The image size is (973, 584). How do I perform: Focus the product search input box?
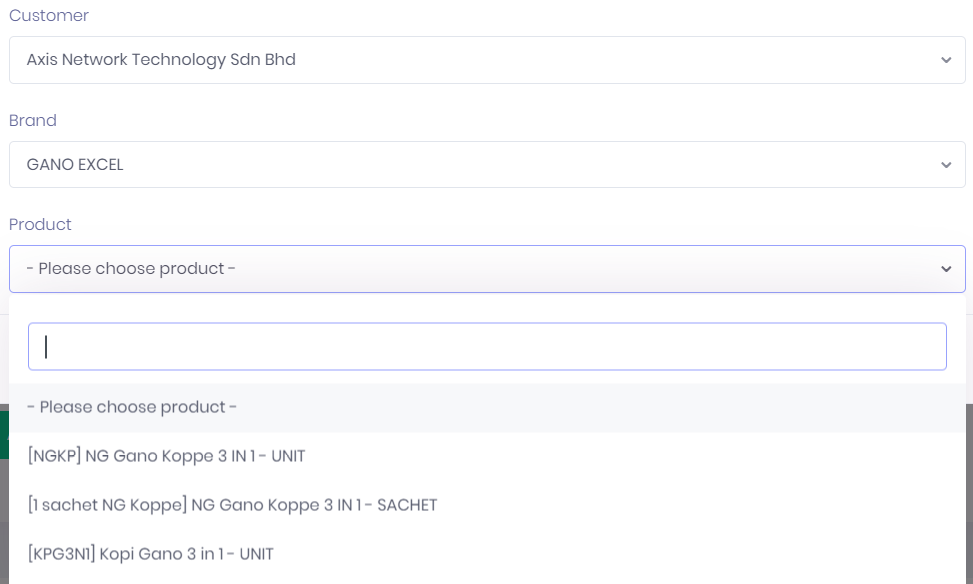(486, 346)
